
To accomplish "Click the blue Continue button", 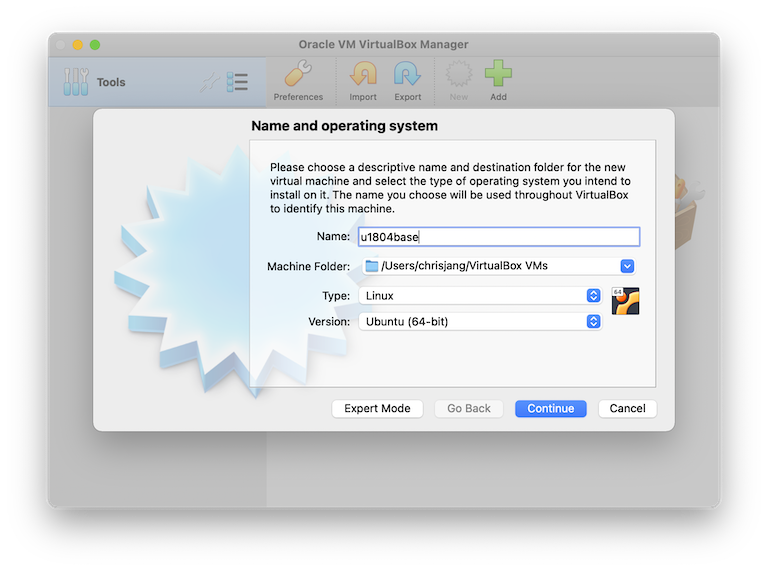I will pyautogui.click(x=551, y=408).
